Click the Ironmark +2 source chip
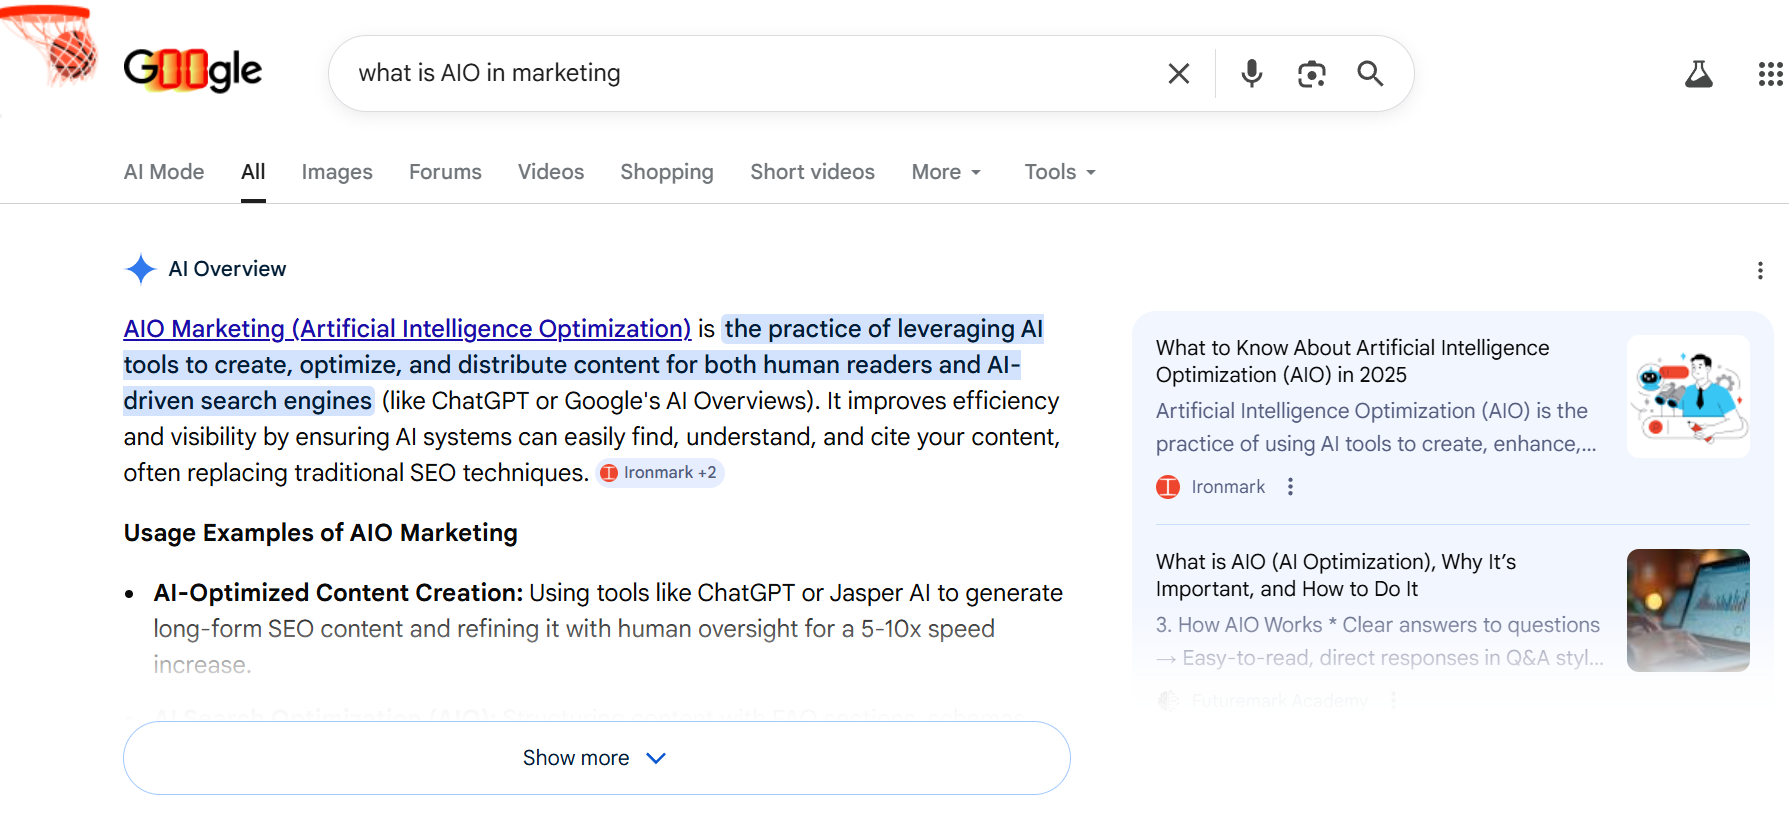1789x826 pixels. (x=660, y=473)
